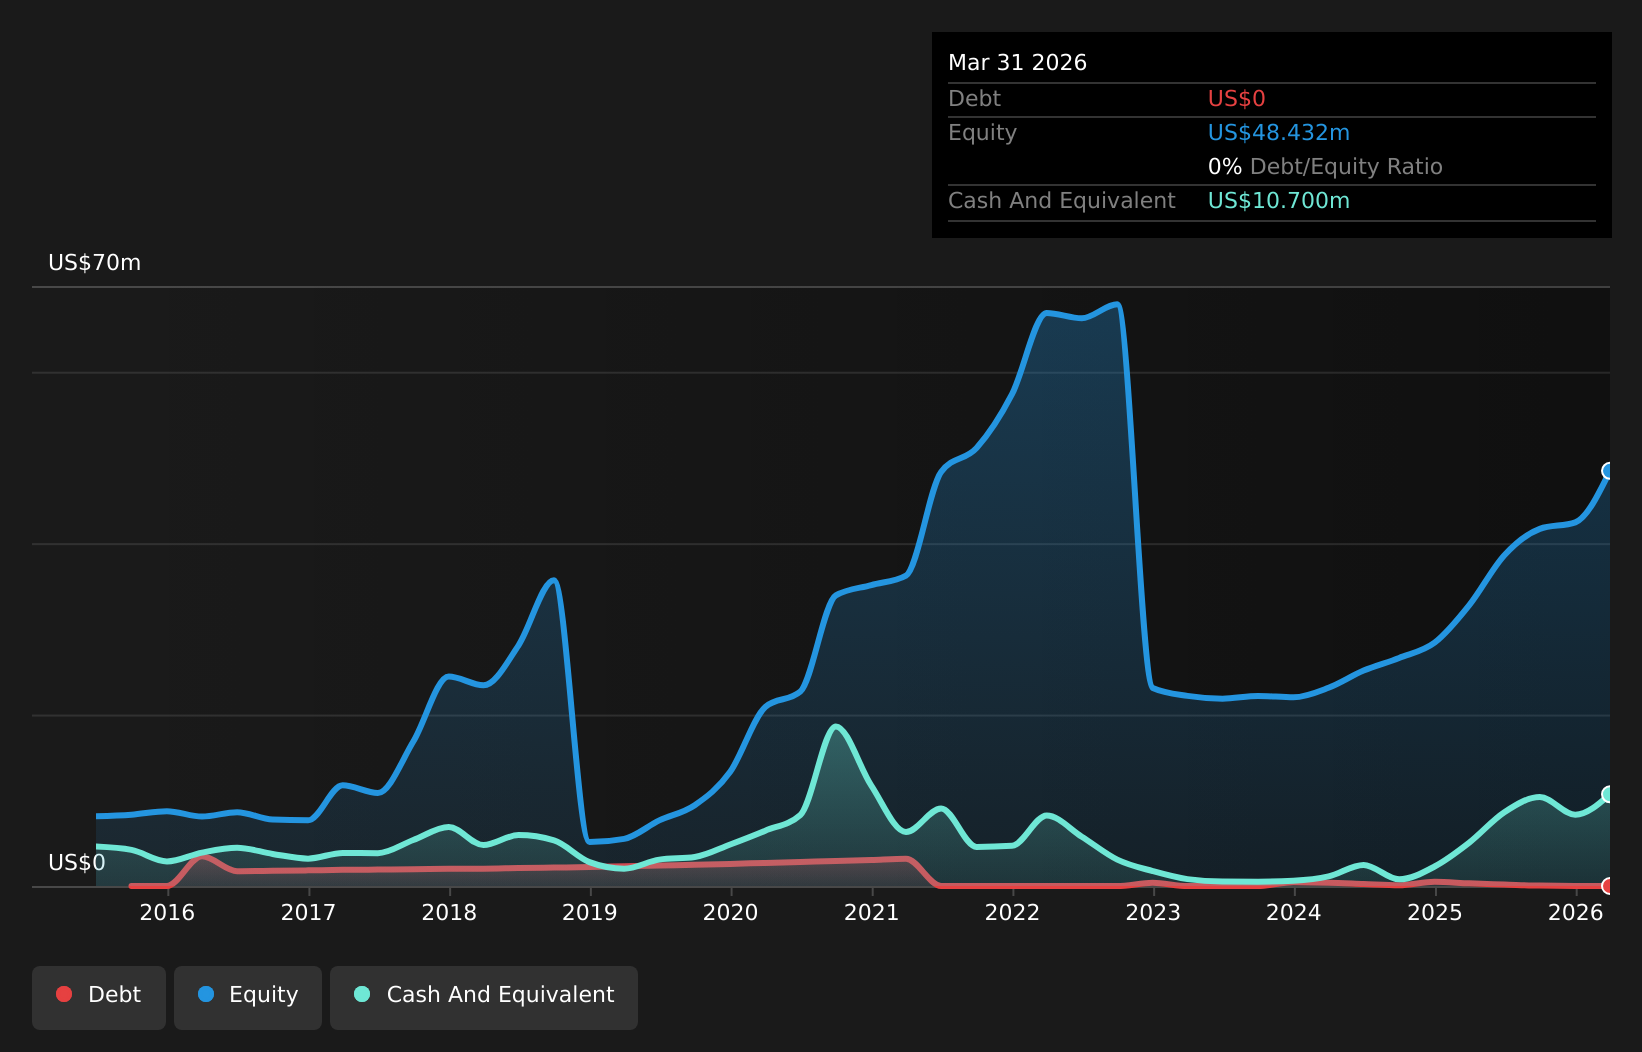Screen dimensions: 1642x1052
Task: Click the blue Equity legend dot
Action: (206, 994)
